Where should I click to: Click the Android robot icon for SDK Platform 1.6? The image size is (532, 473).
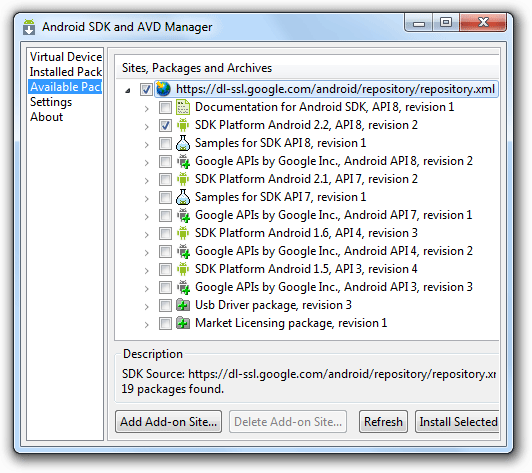click(183, 233)
